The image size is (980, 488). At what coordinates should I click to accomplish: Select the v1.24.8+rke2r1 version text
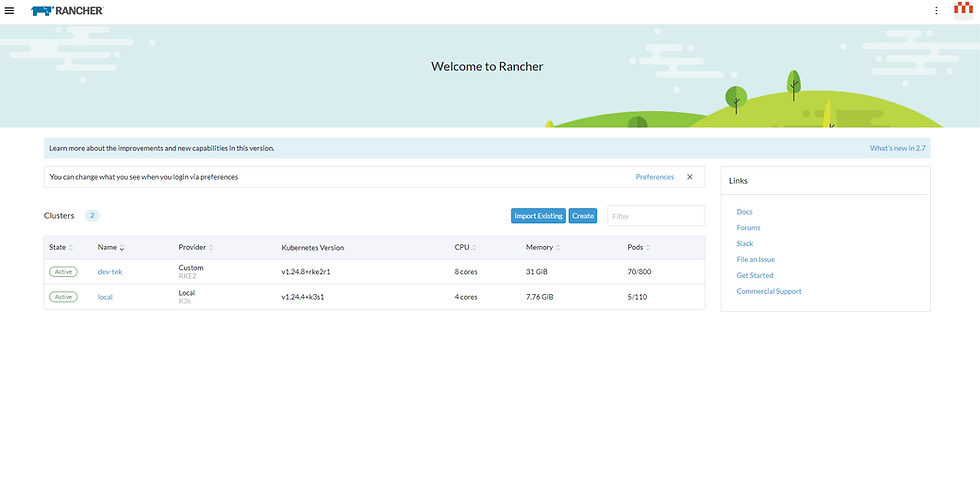pos(306,272)
